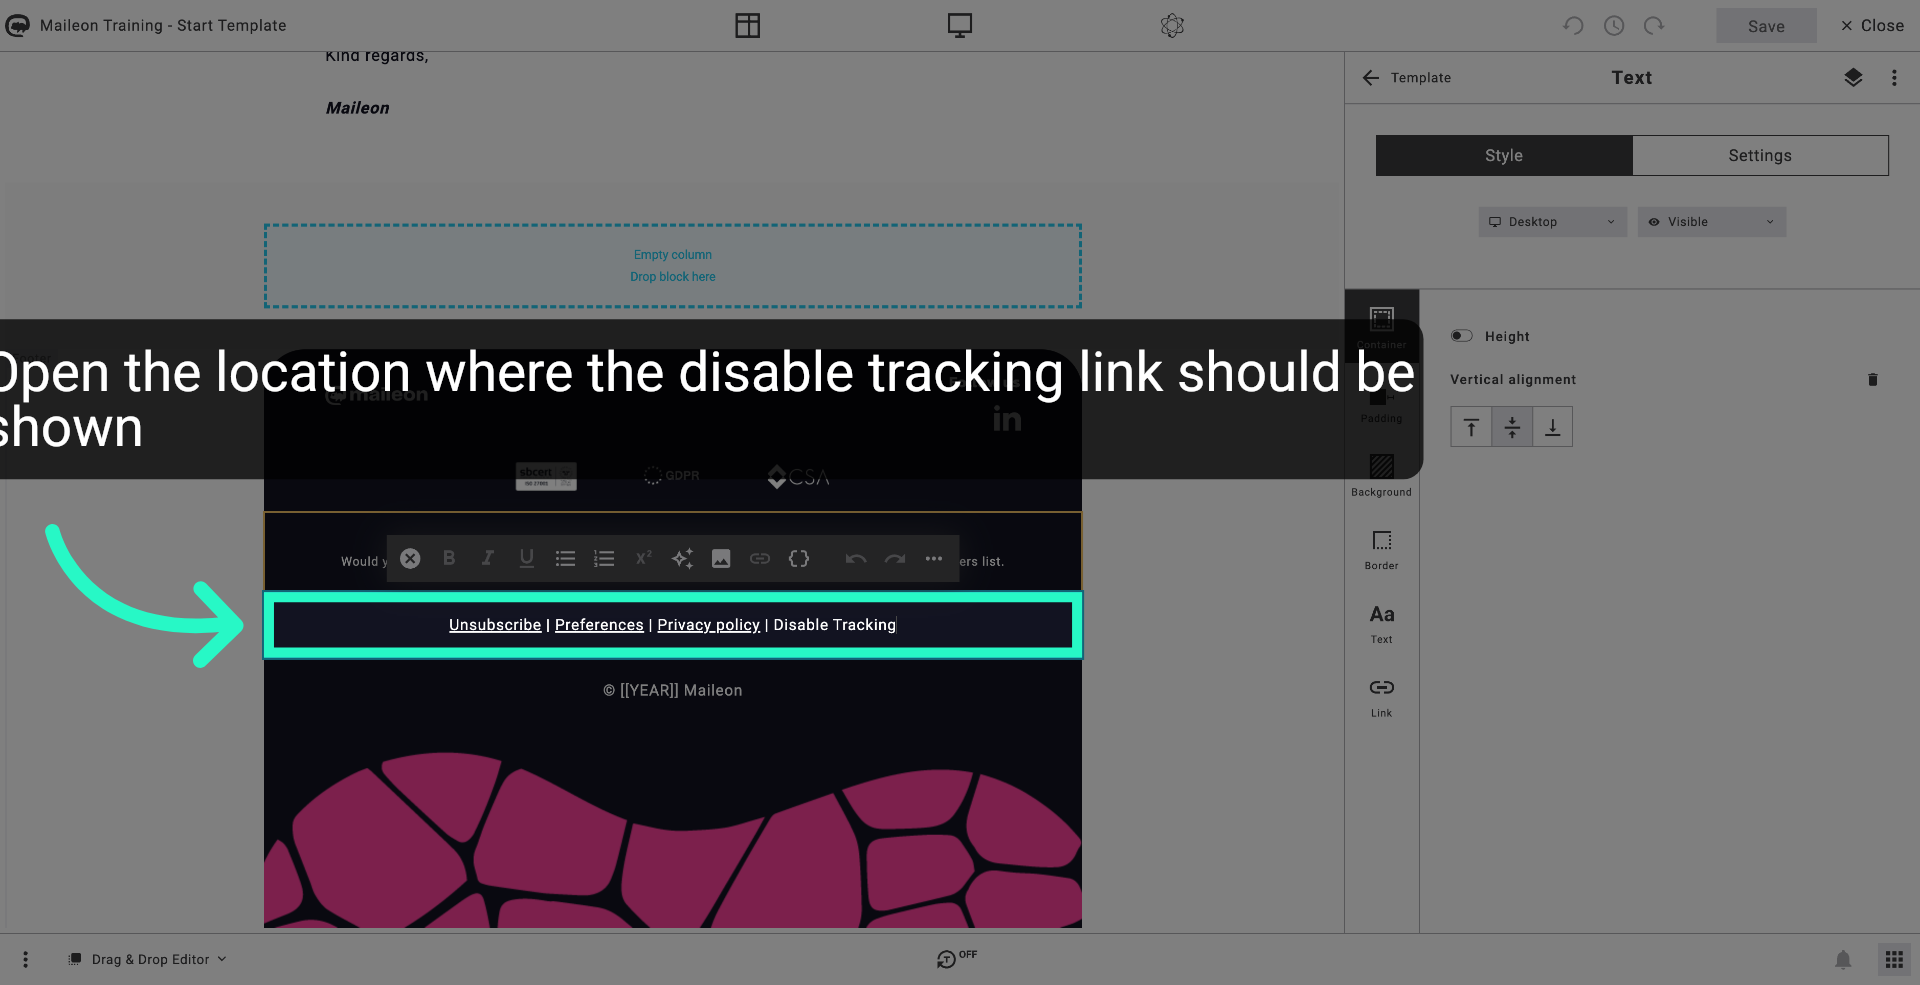Viewport: 1920px width, 985px height.
Task: Insert a numbered list
Action: coord(604,559)
